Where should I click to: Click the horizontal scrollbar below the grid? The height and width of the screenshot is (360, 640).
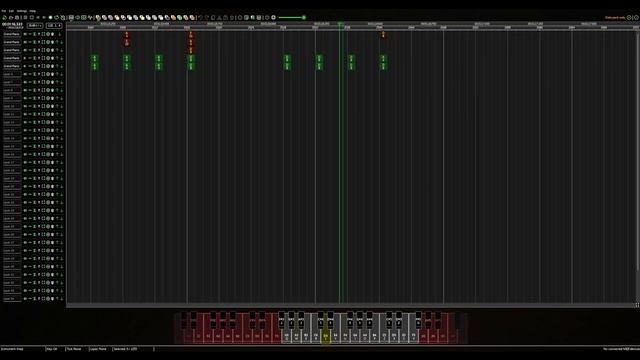(351, 305)
